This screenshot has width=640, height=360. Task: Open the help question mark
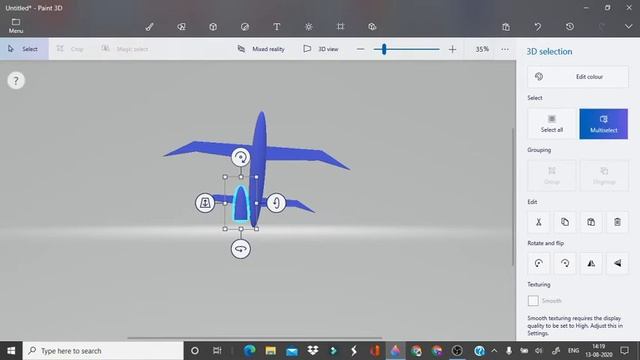click(16, 80)
